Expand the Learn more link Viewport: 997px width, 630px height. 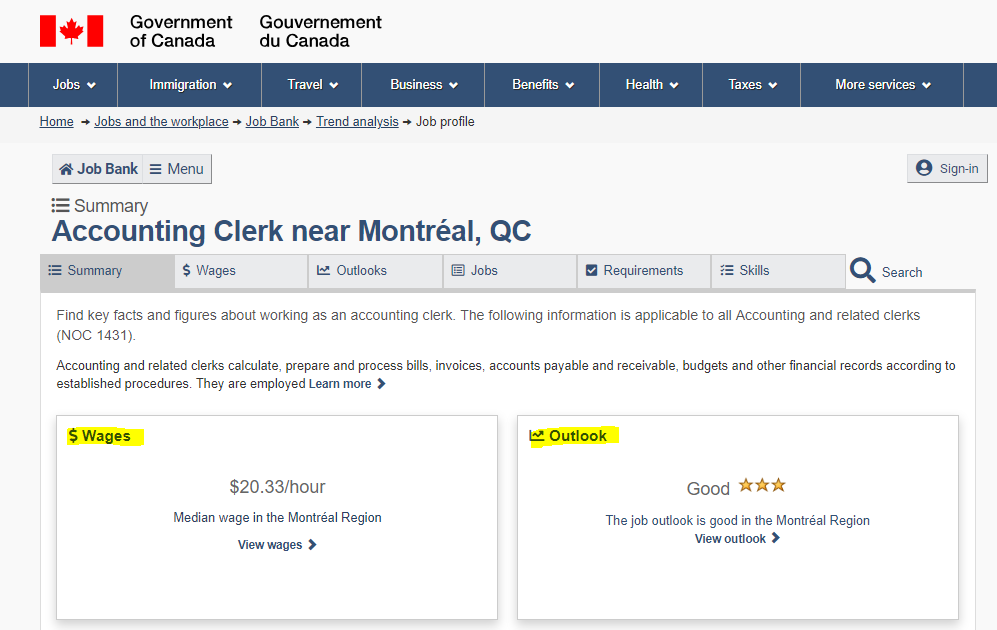click(347, 384)
